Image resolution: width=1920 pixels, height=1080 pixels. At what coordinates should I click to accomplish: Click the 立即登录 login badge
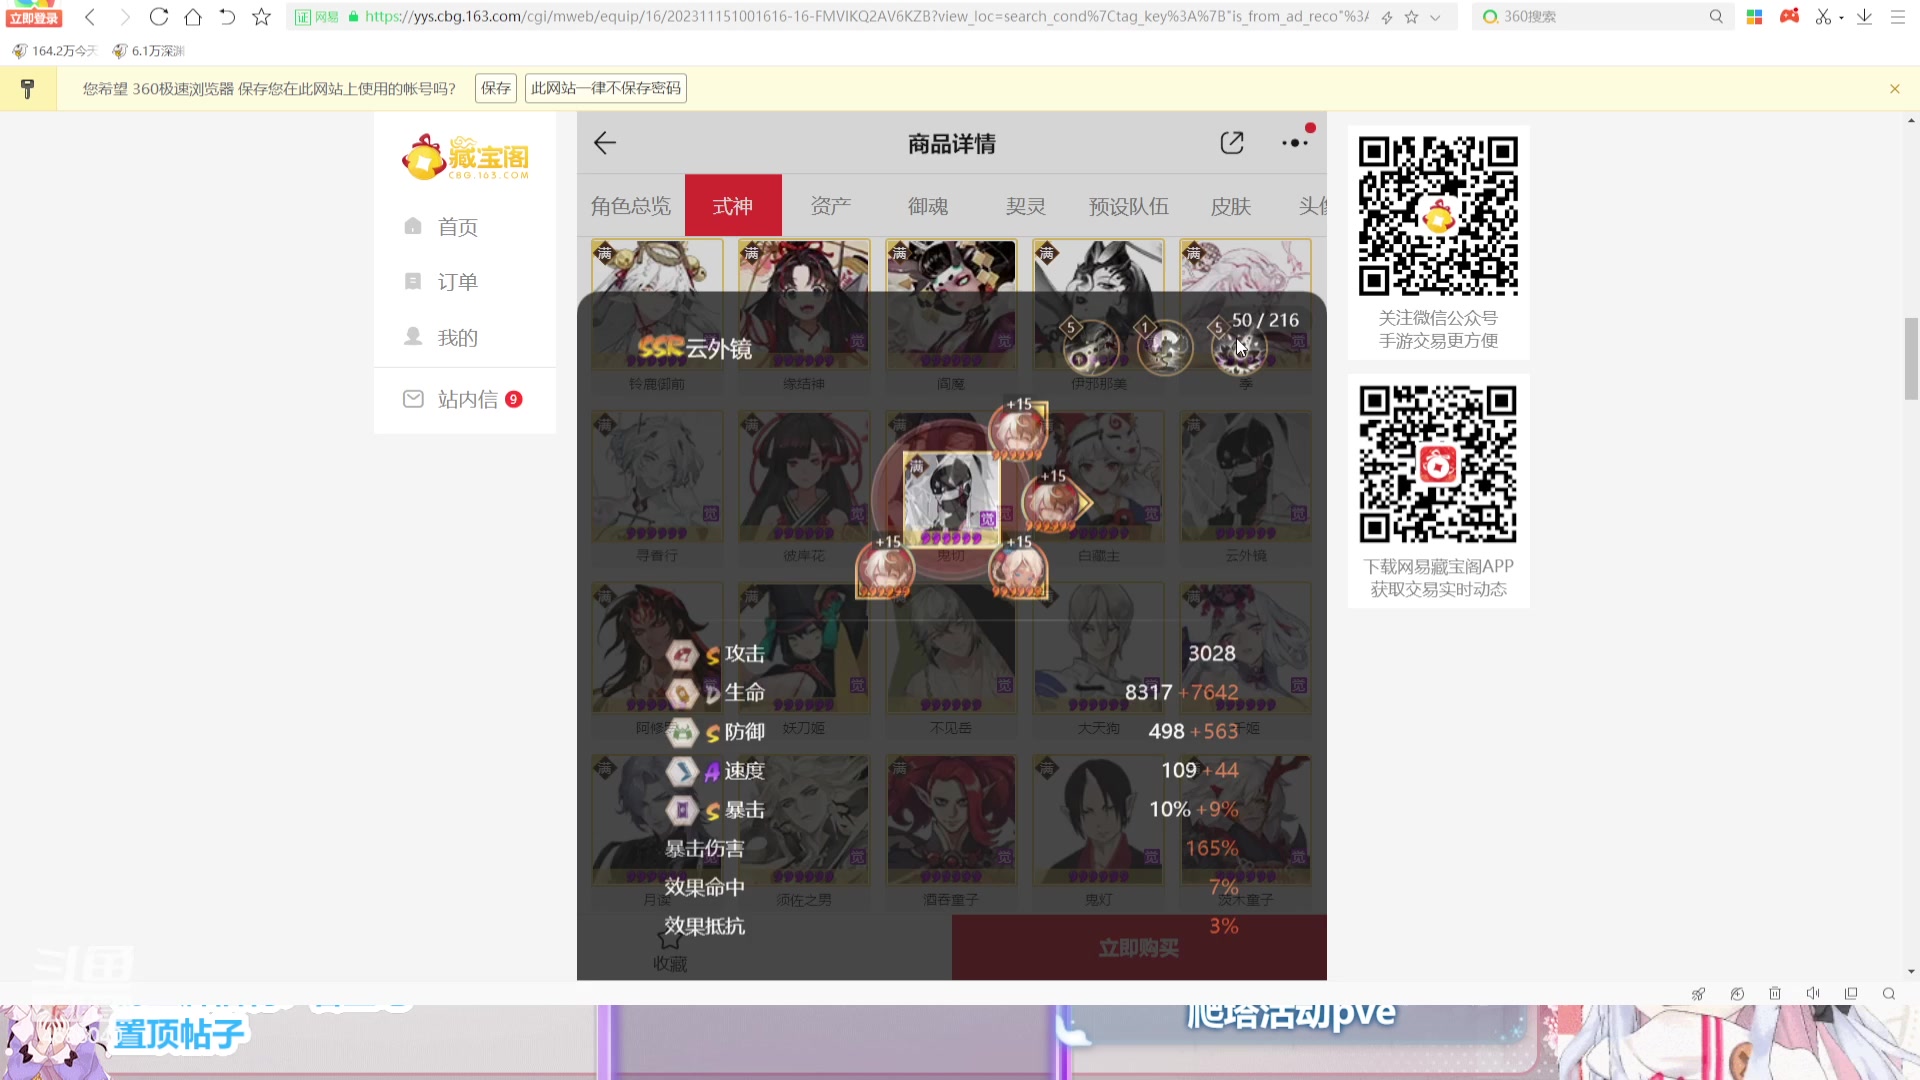(x=35, y=18)
